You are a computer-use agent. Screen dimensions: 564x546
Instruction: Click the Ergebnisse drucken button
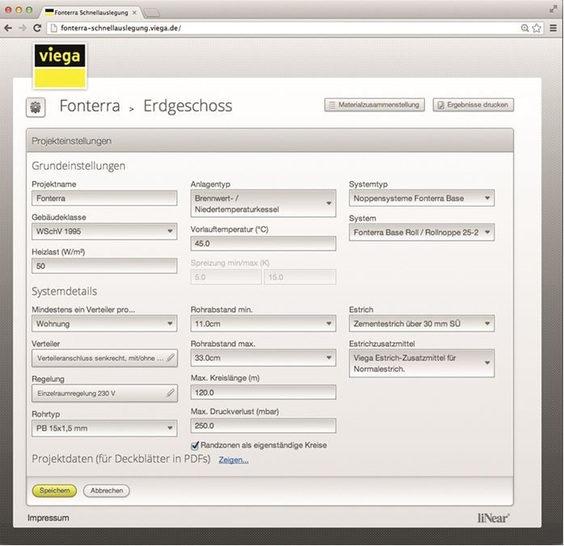(473, 105)
